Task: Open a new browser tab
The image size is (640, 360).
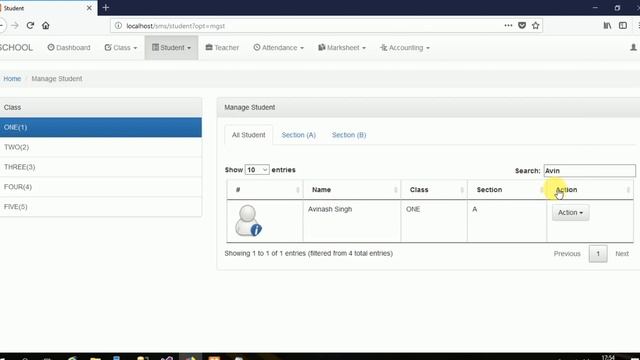Action: pos(106,8)
